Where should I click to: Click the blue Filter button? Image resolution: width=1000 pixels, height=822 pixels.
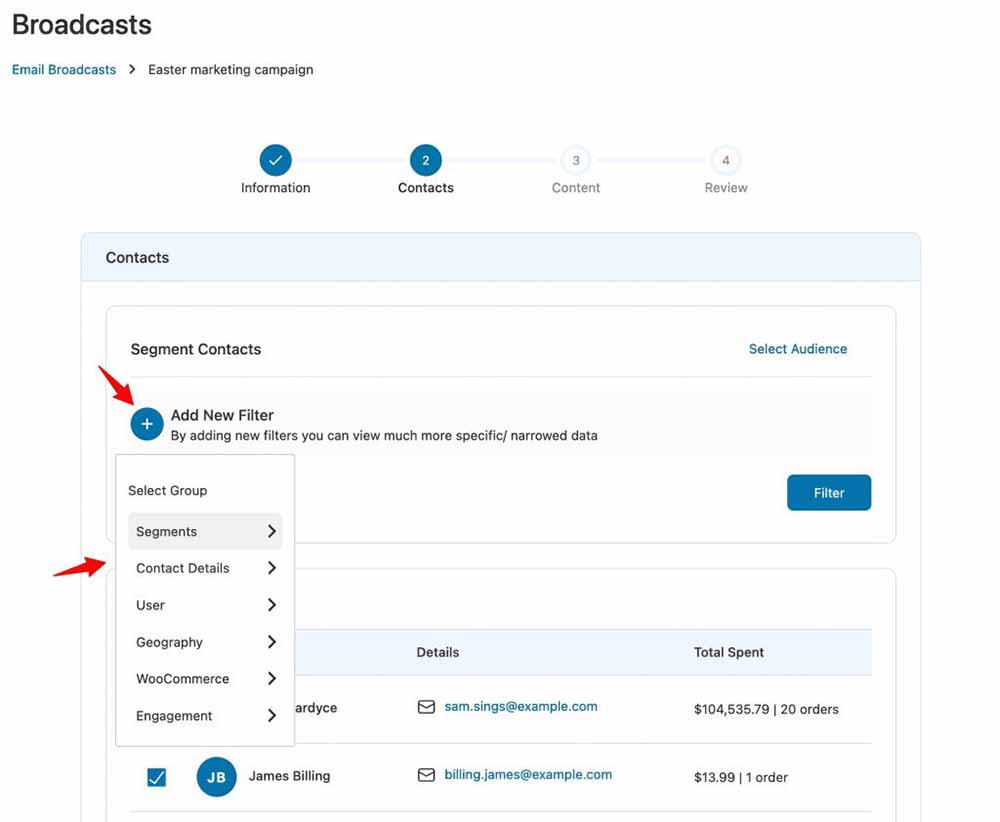tap(828, 493)
